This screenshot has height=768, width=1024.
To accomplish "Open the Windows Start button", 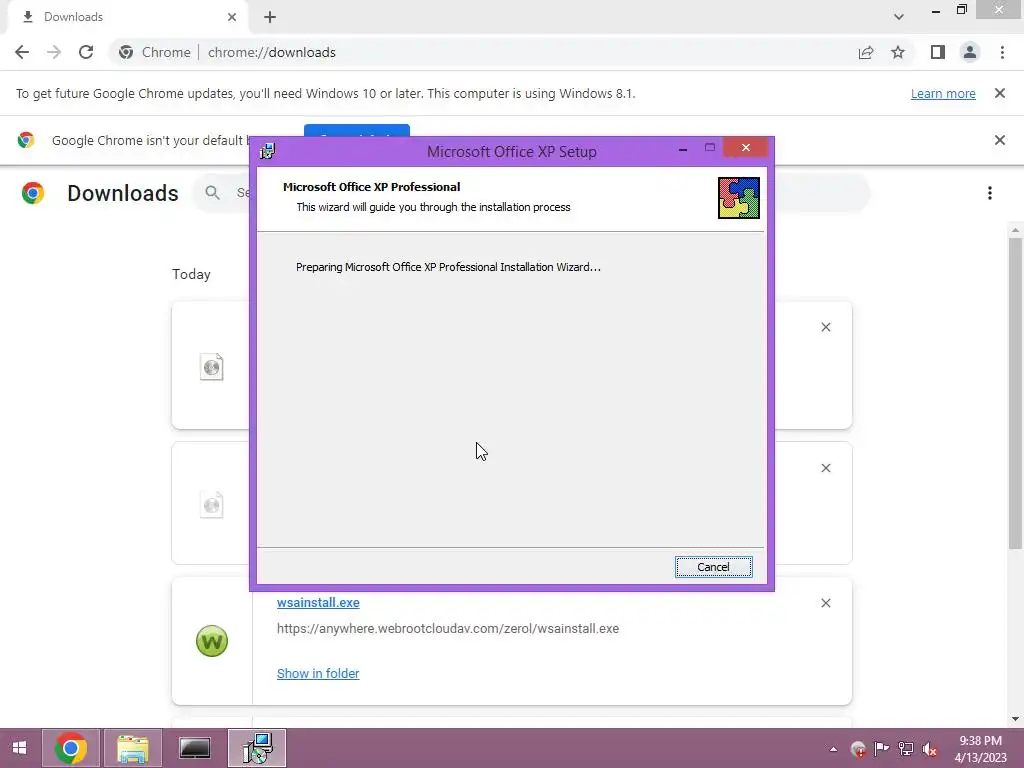I will coord(20,748).
